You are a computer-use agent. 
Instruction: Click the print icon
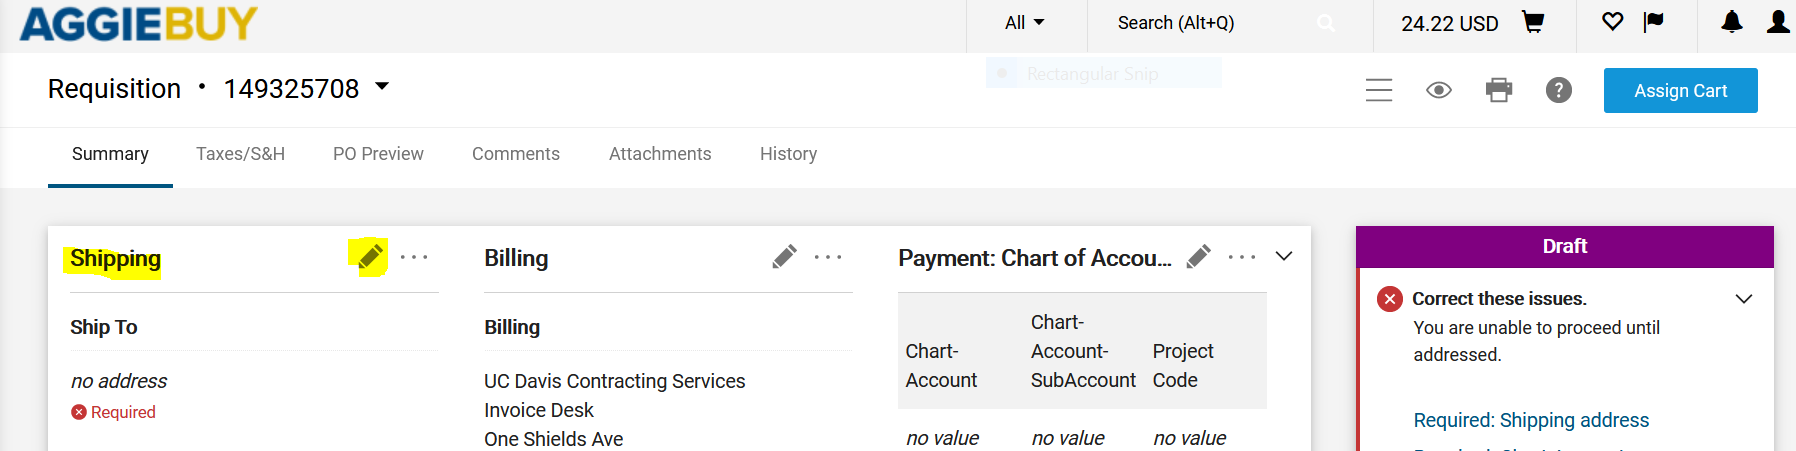(1499, 90)
